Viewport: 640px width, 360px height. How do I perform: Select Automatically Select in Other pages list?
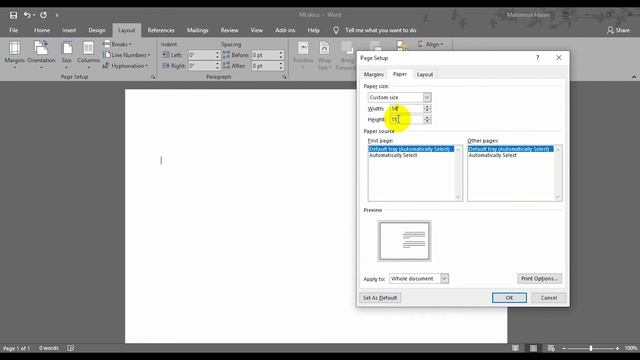[511, 155]
